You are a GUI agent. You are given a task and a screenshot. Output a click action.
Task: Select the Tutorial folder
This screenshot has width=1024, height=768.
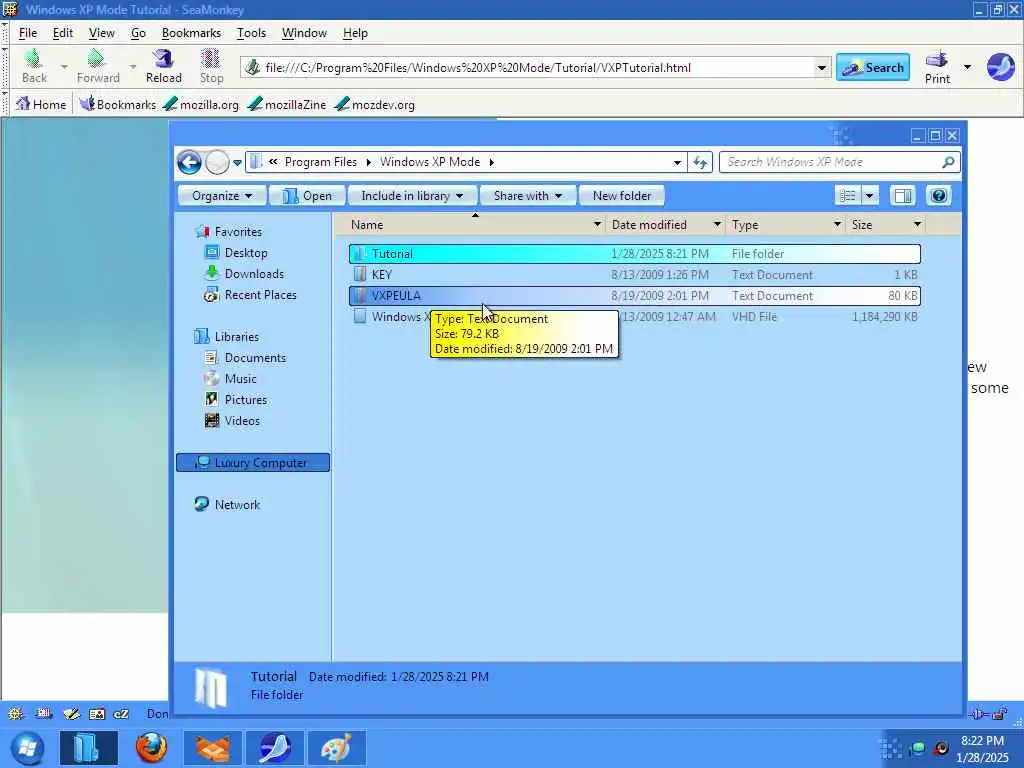point(635,253)
